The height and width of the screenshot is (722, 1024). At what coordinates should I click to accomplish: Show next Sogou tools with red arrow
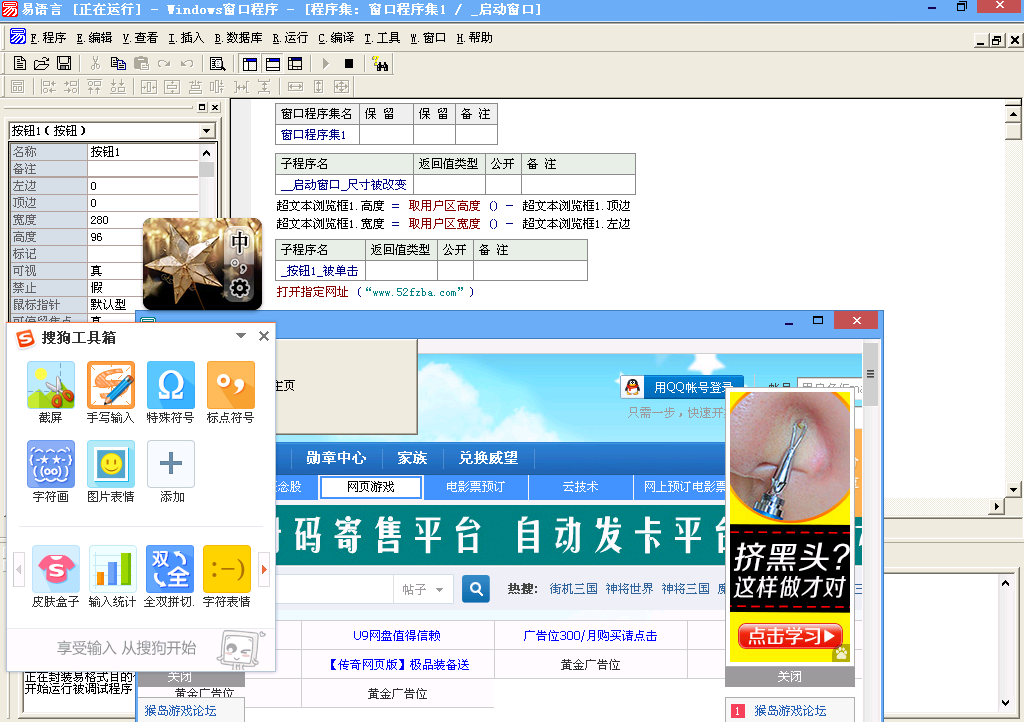[x=264, y=569]
